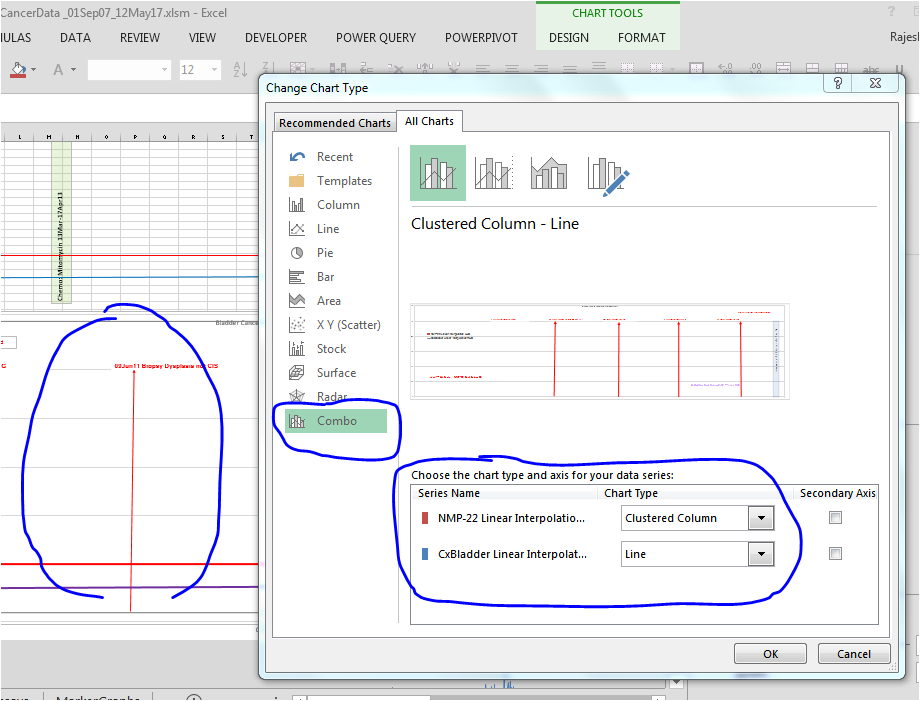This screenshot has height=701, width=920.
Task: Open the font size 12 dropdown
Action: (x=214, y=70)
